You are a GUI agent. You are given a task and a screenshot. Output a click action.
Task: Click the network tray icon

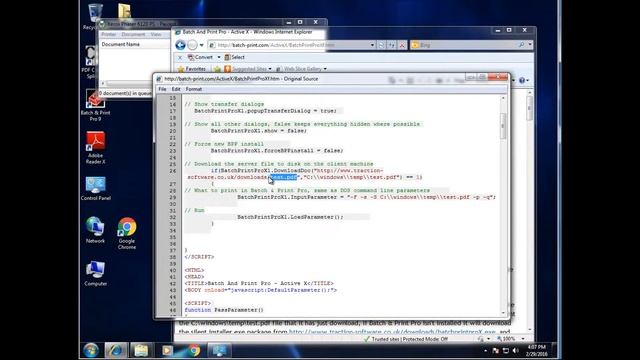tap(506, 351)
